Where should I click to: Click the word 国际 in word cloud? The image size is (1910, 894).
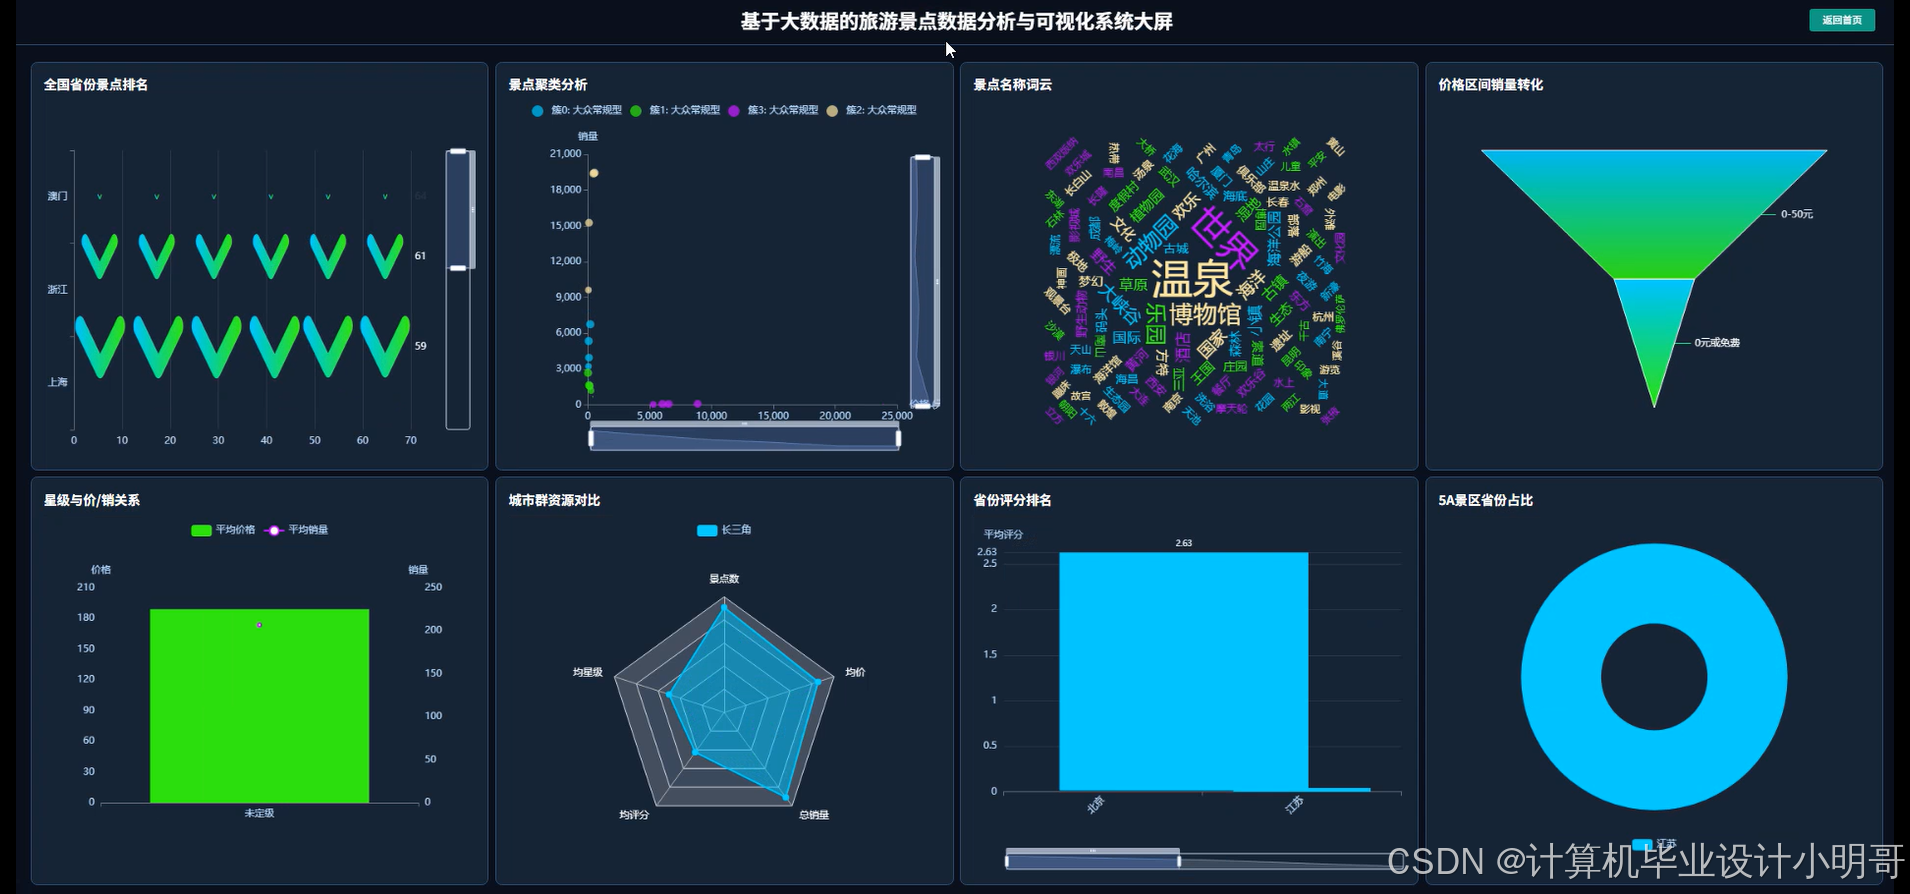tap(1127, 338)
